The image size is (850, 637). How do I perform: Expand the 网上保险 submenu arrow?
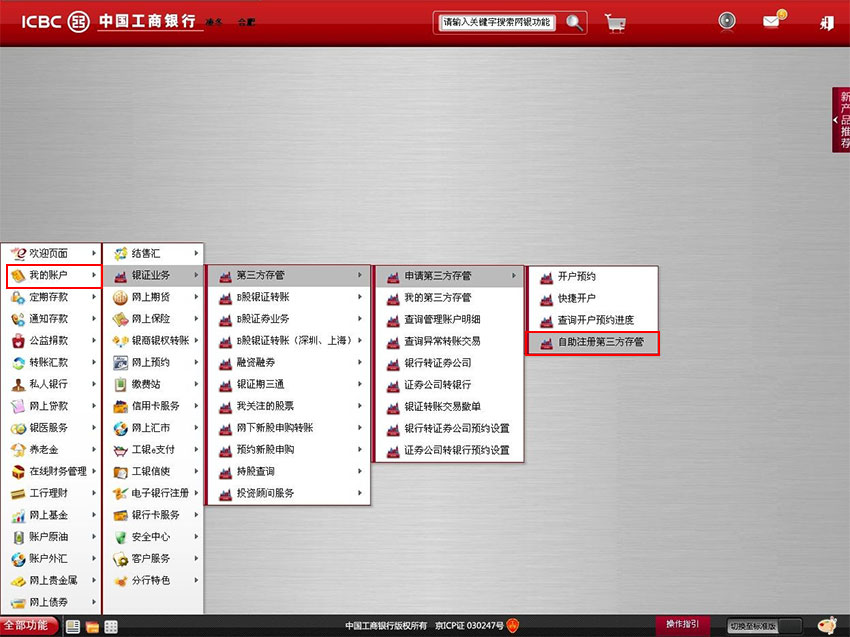(x=196, y=319)
